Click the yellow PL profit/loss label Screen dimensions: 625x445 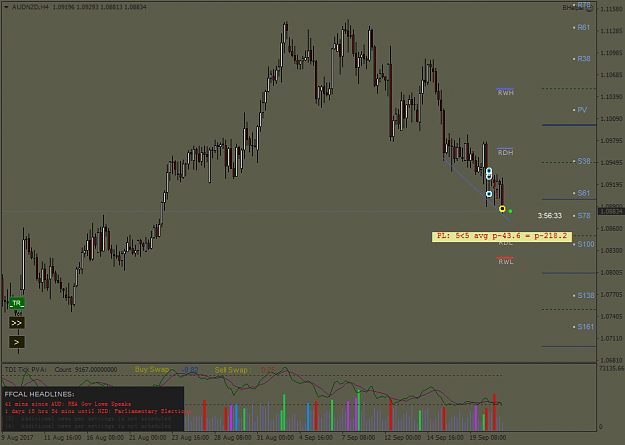click(x=502, y=236)
